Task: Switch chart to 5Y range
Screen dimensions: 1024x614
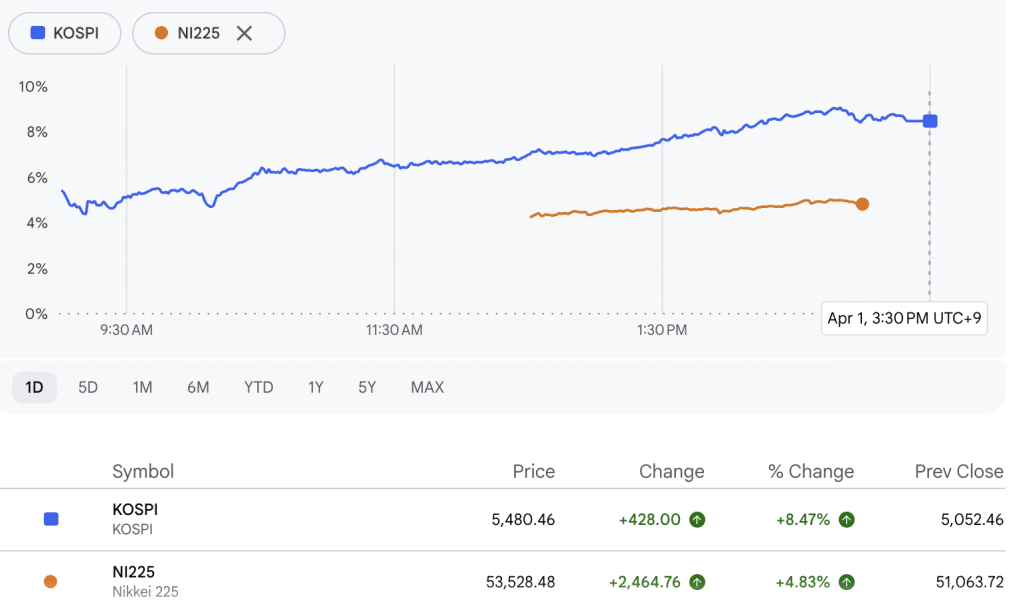Action: (367, 387)
